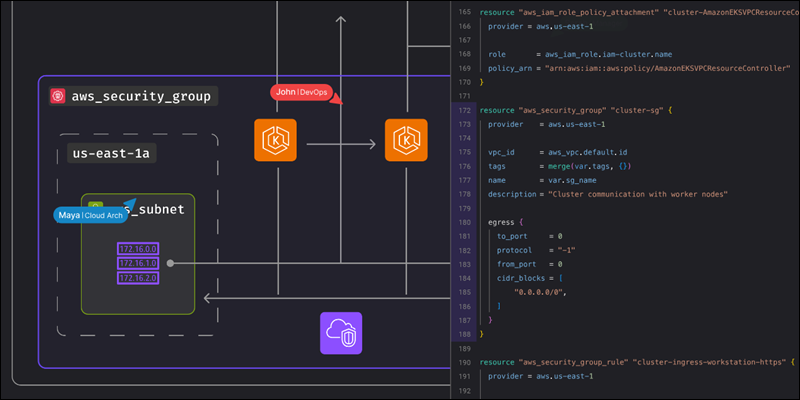This screenshot has height=400, width=800.
Task: Click provider value on line 173
Action: [x=577, y=124]
